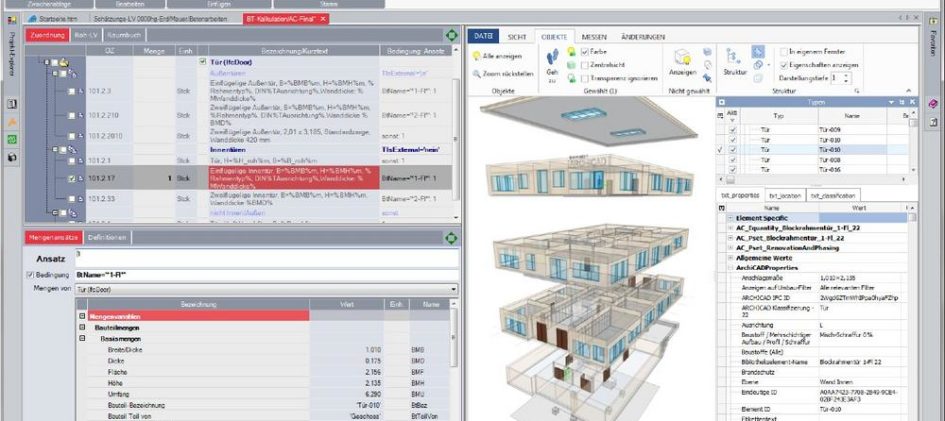
Task: Collapse the Mengenvariablen group
Action: point(84,316)
